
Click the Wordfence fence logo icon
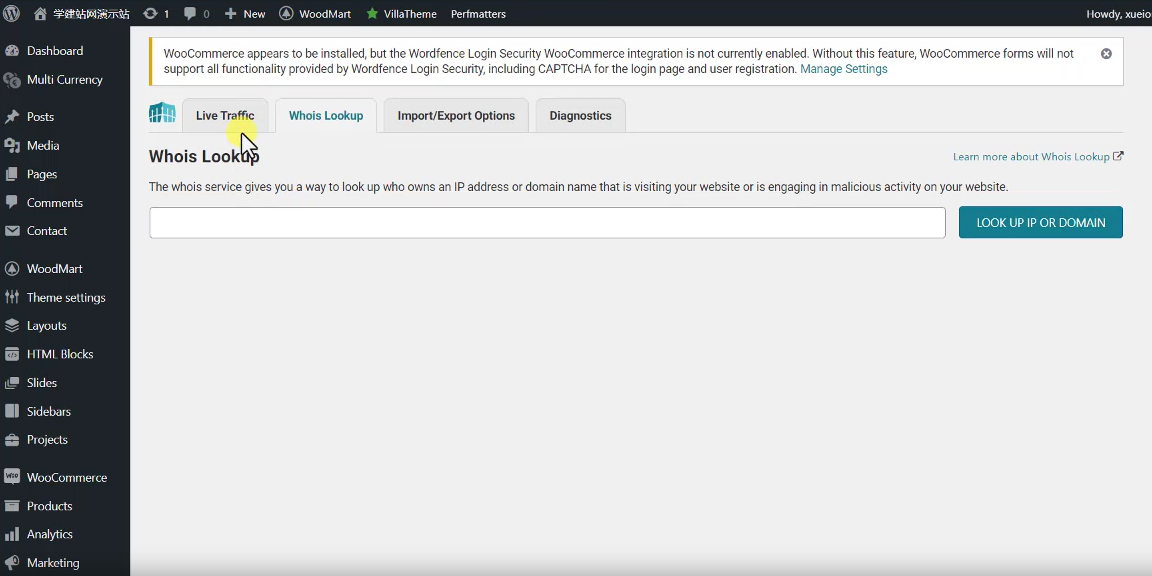(162, 113)
